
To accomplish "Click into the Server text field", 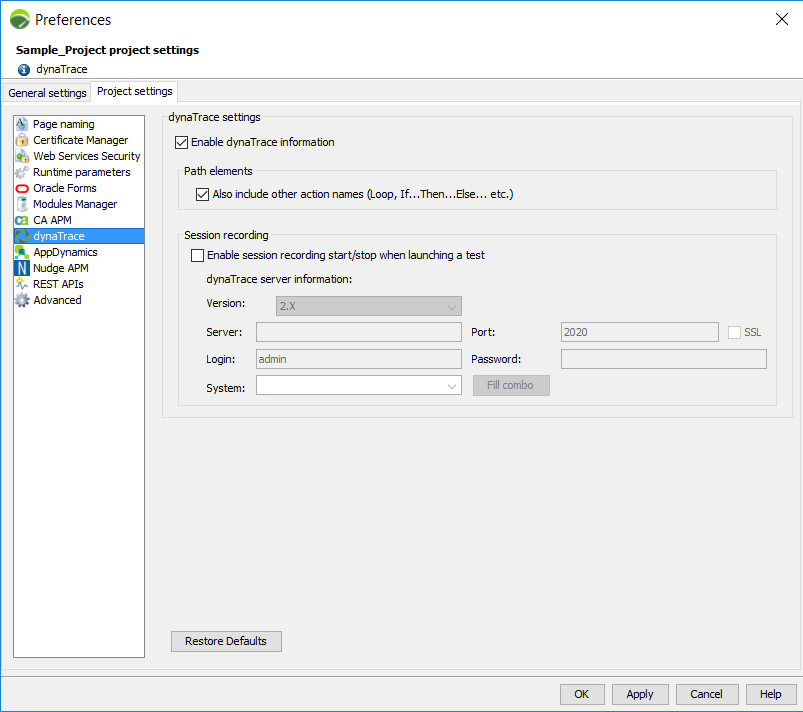I will (x=358, y=332).
